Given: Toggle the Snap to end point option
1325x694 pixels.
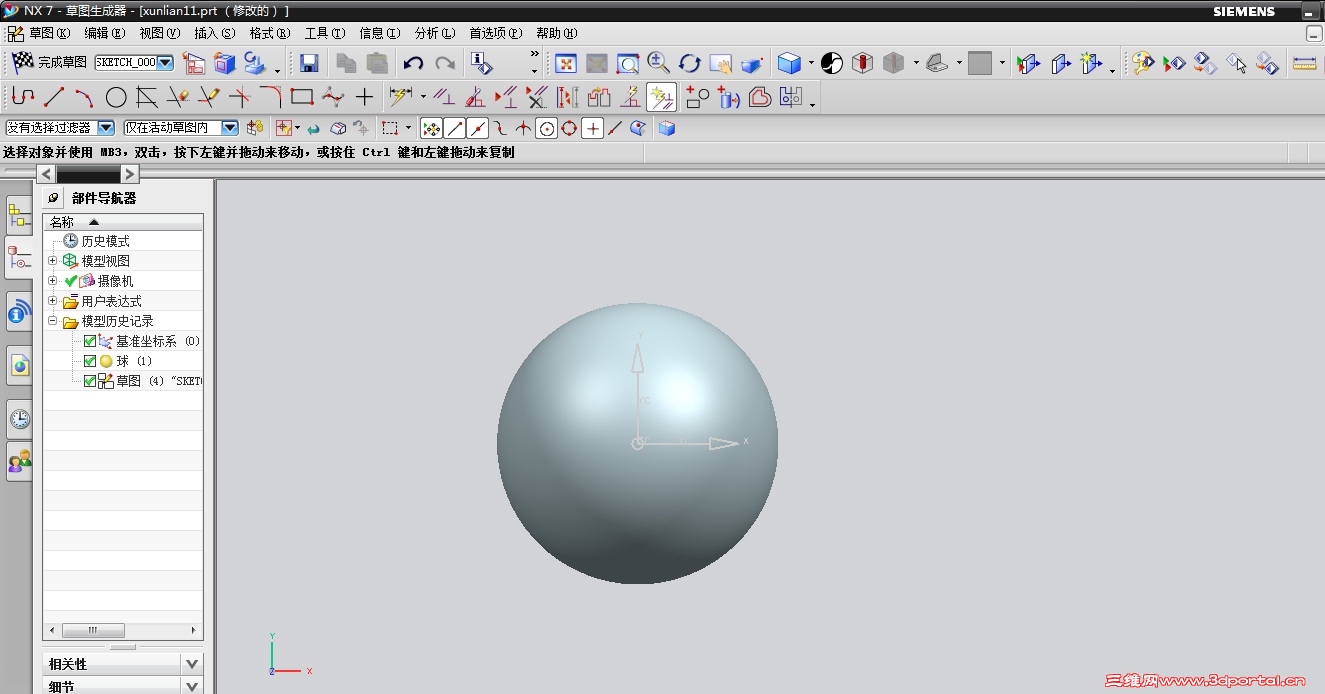Looking at the screenshot, I should [x=455, y=128].
